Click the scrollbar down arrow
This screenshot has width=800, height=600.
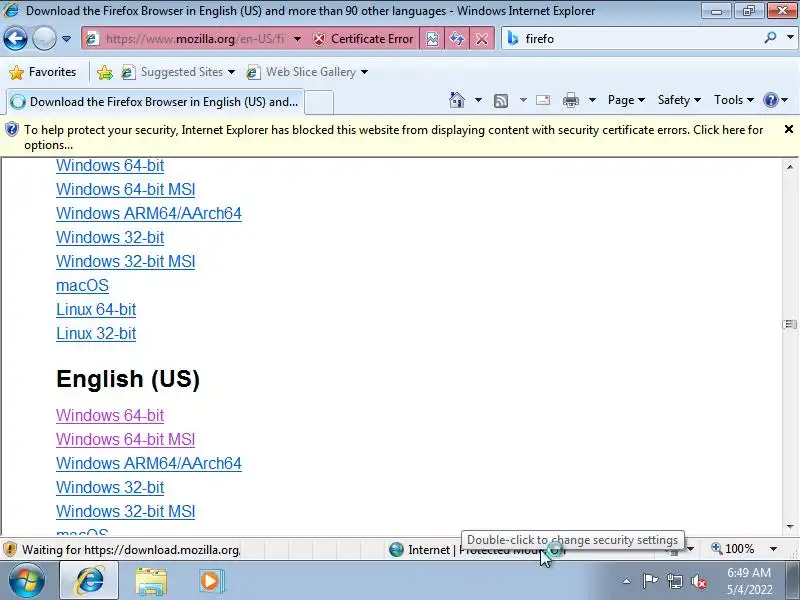790,527
